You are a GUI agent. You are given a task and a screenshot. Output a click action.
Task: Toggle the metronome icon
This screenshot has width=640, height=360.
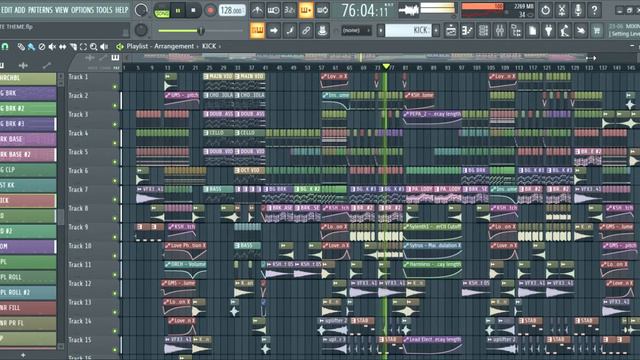pyautogui.click(x=257, y=10)
